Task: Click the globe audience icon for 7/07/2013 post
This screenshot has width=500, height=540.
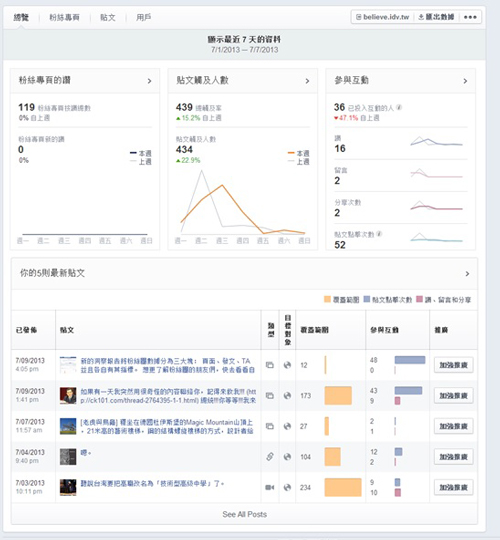Action: 287,426
